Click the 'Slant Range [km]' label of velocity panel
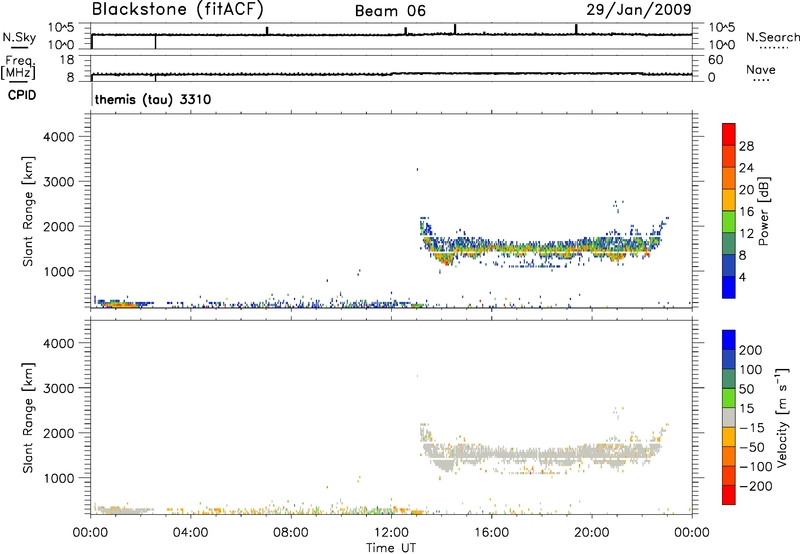 coord(28,418)
